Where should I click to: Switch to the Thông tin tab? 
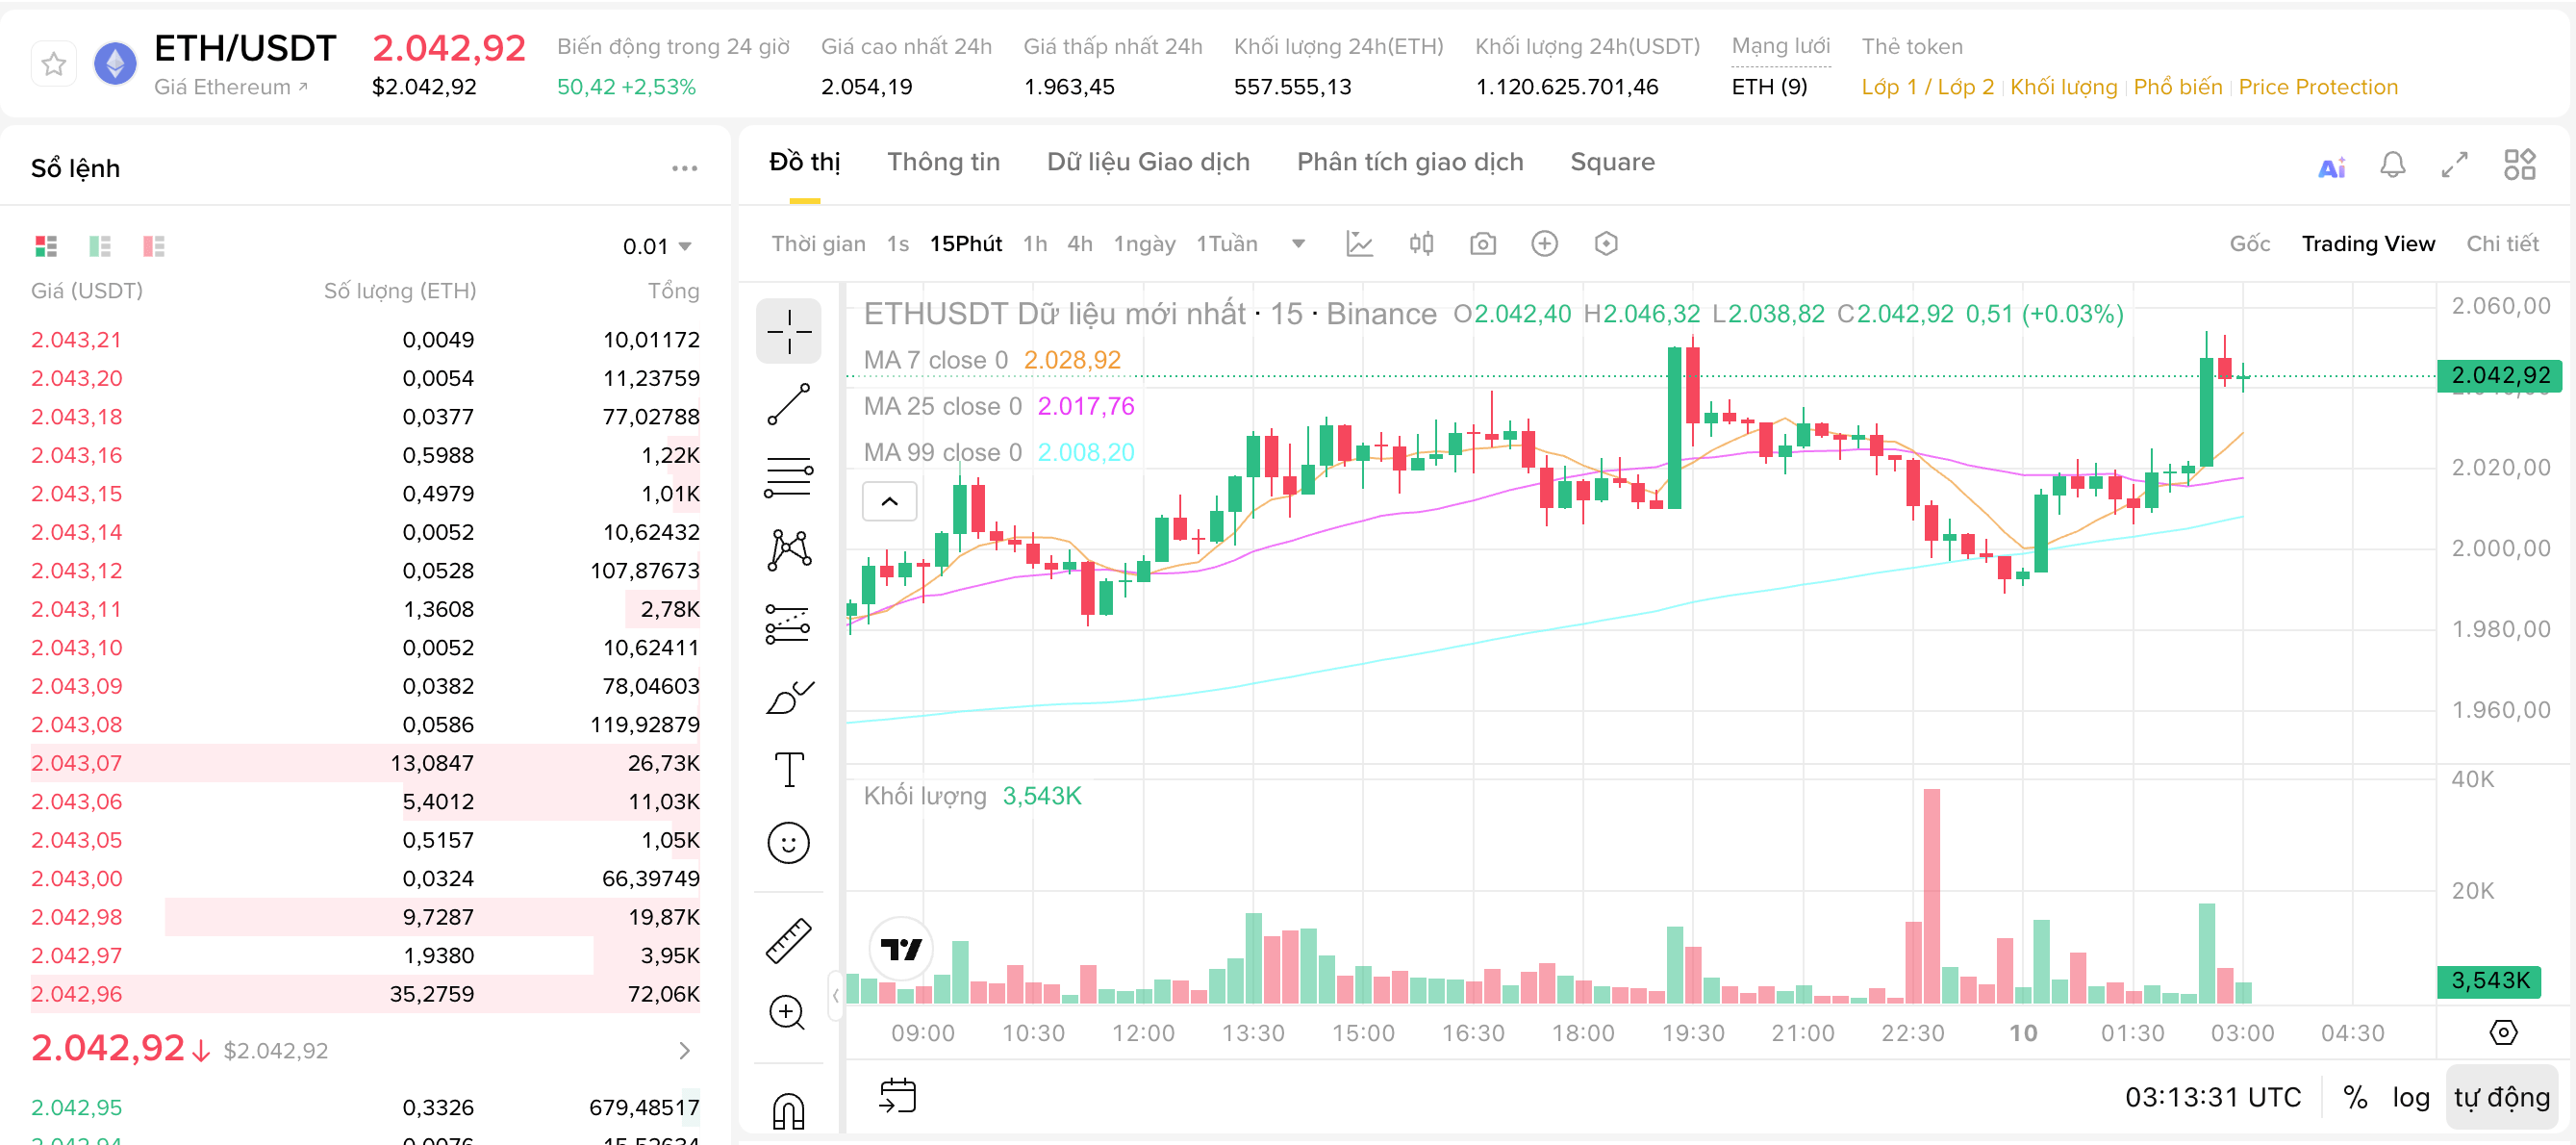[x=943, y=162]
